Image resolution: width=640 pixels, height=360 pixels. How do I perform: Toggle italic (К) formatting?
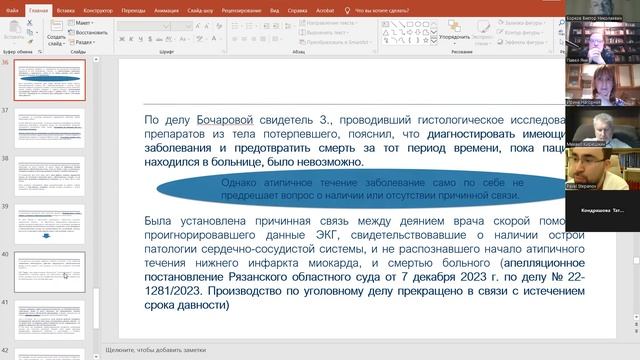[x=131, y=39]
